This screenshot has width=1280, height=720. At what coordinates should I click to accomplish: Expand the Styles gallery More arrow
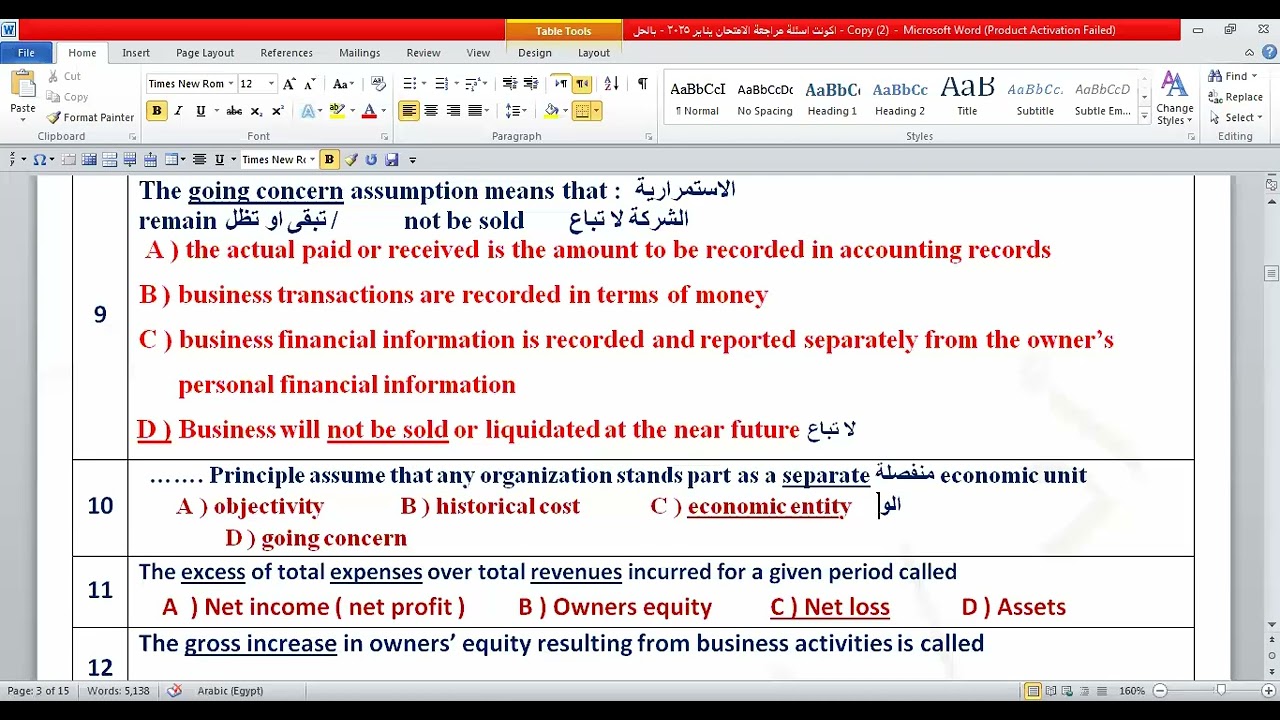tap(1144, 117)
